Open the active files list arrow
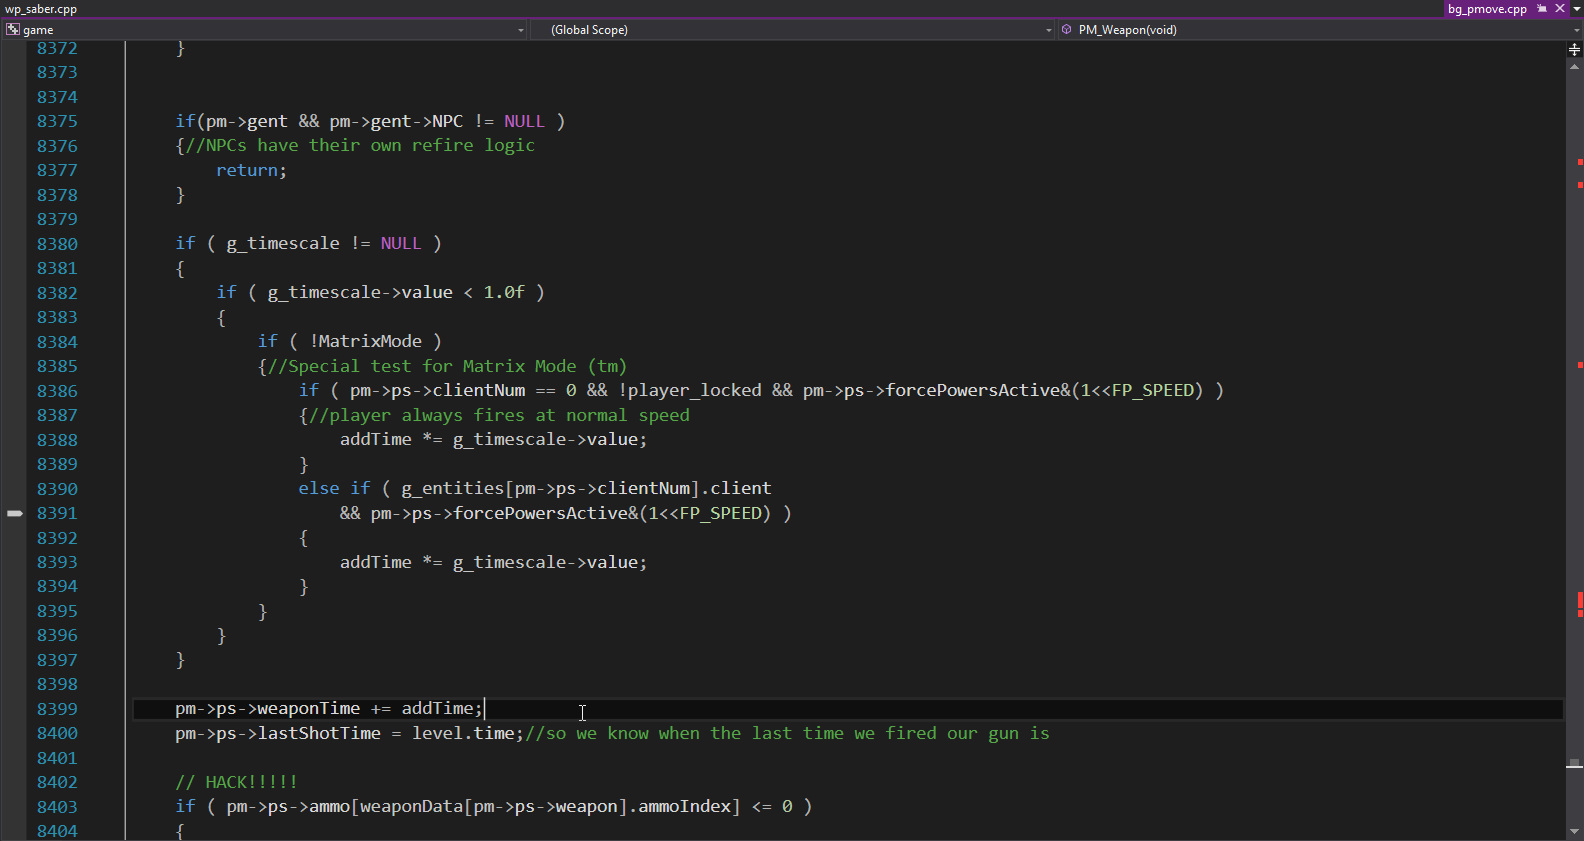This screenshot has height=841, width=1584. pyautogui.click(x=1577, y=8)
